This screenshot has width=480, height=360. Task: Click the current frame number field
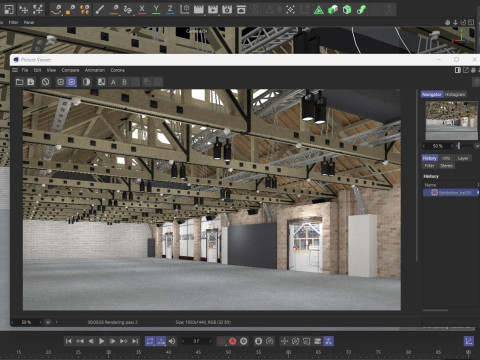pyautogui.click(x=196, y=341)
